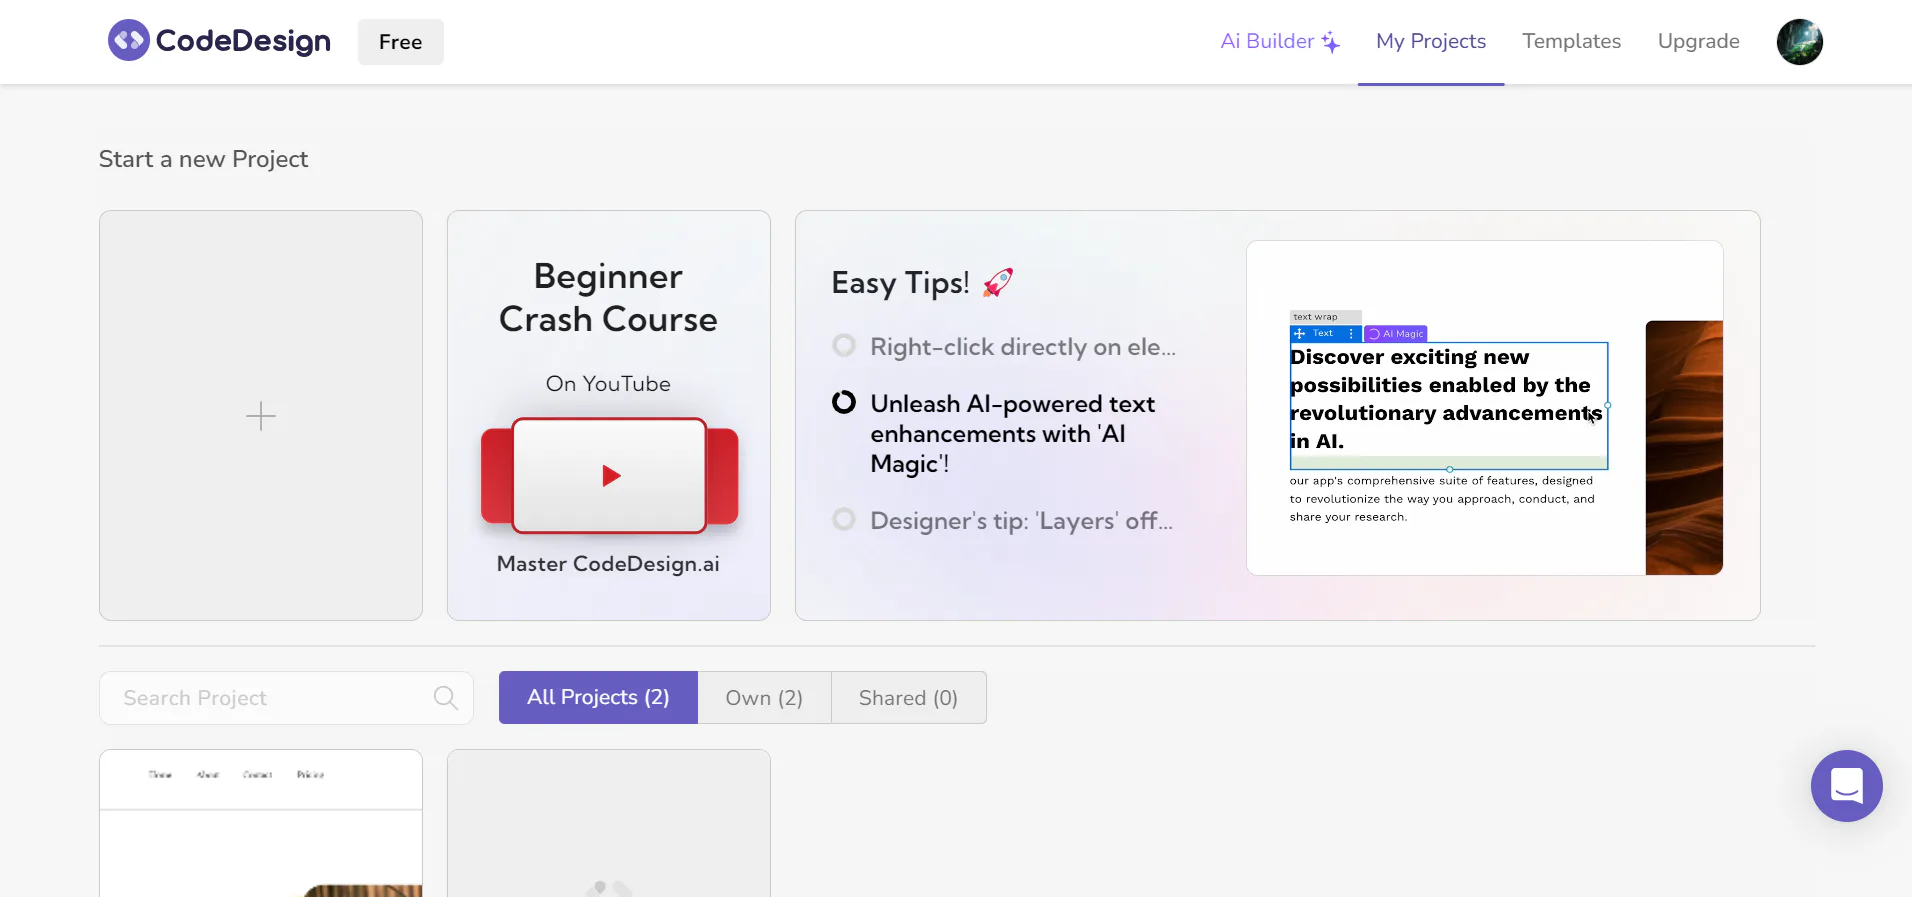Open My Projects in navigation
Image resolution: width=1912 pixels, height=897 pixels.
[x=1431, y=42]
